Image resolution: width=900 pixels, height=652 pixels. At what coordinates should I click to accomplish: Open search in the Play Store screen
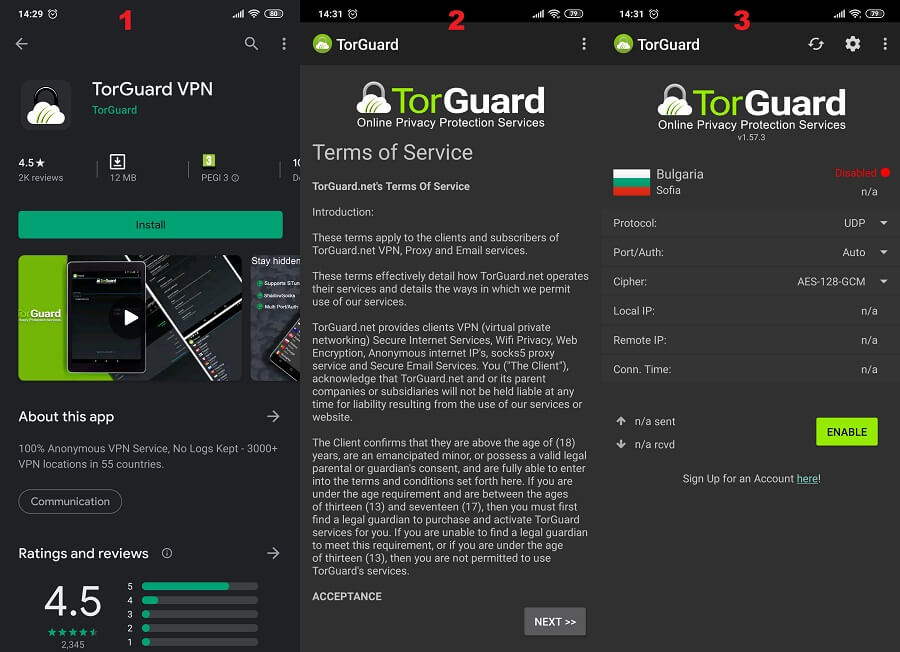coord(251,44)
